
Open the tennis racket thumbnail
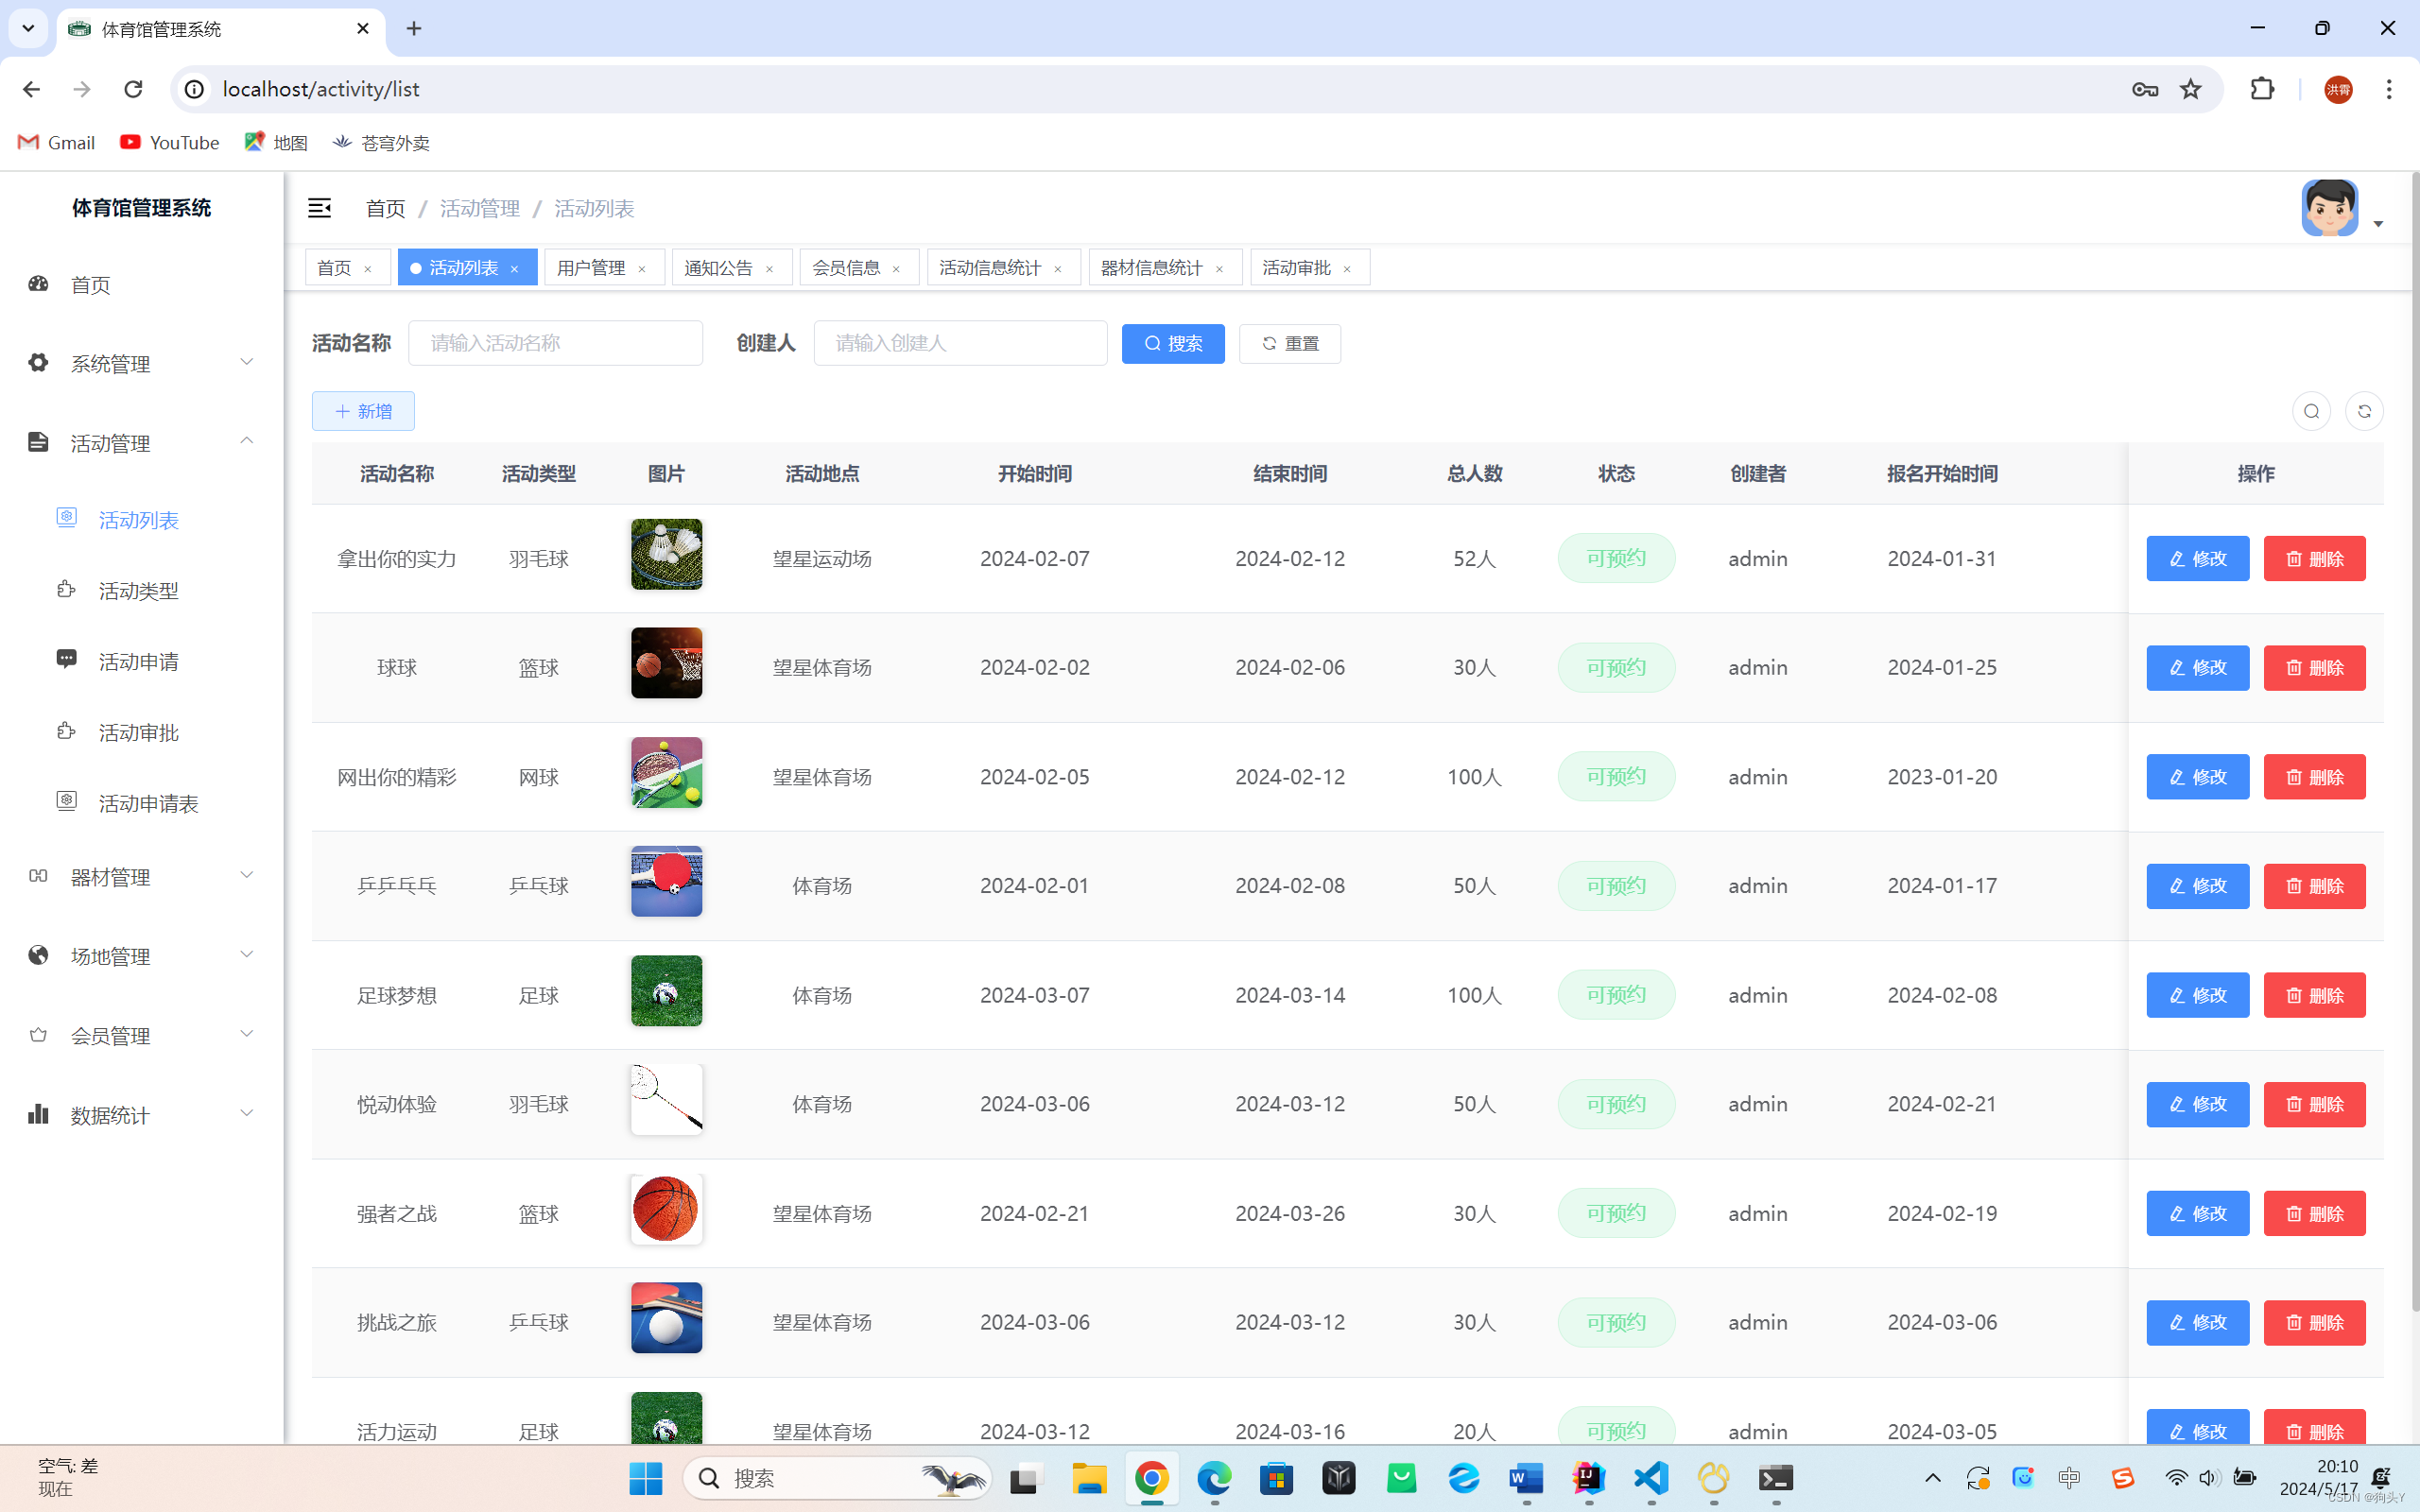[x=666, y=772]
